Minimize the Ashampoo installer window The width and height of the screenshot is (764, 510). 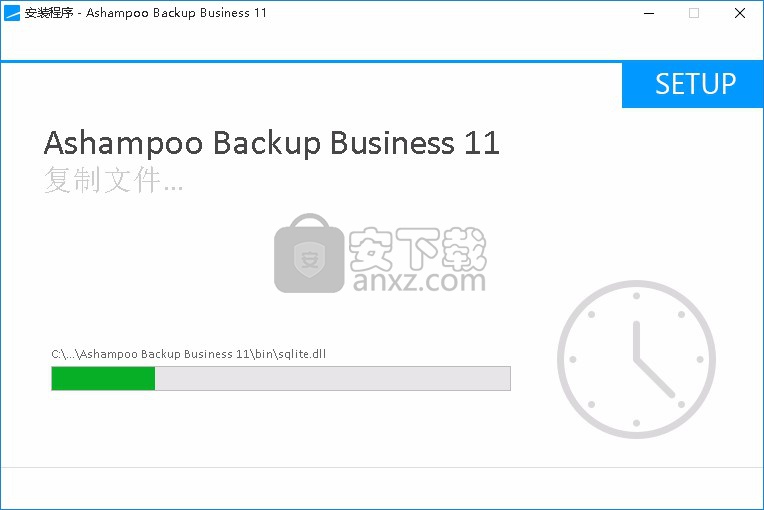pyautogui.click(x=648, y=14)
